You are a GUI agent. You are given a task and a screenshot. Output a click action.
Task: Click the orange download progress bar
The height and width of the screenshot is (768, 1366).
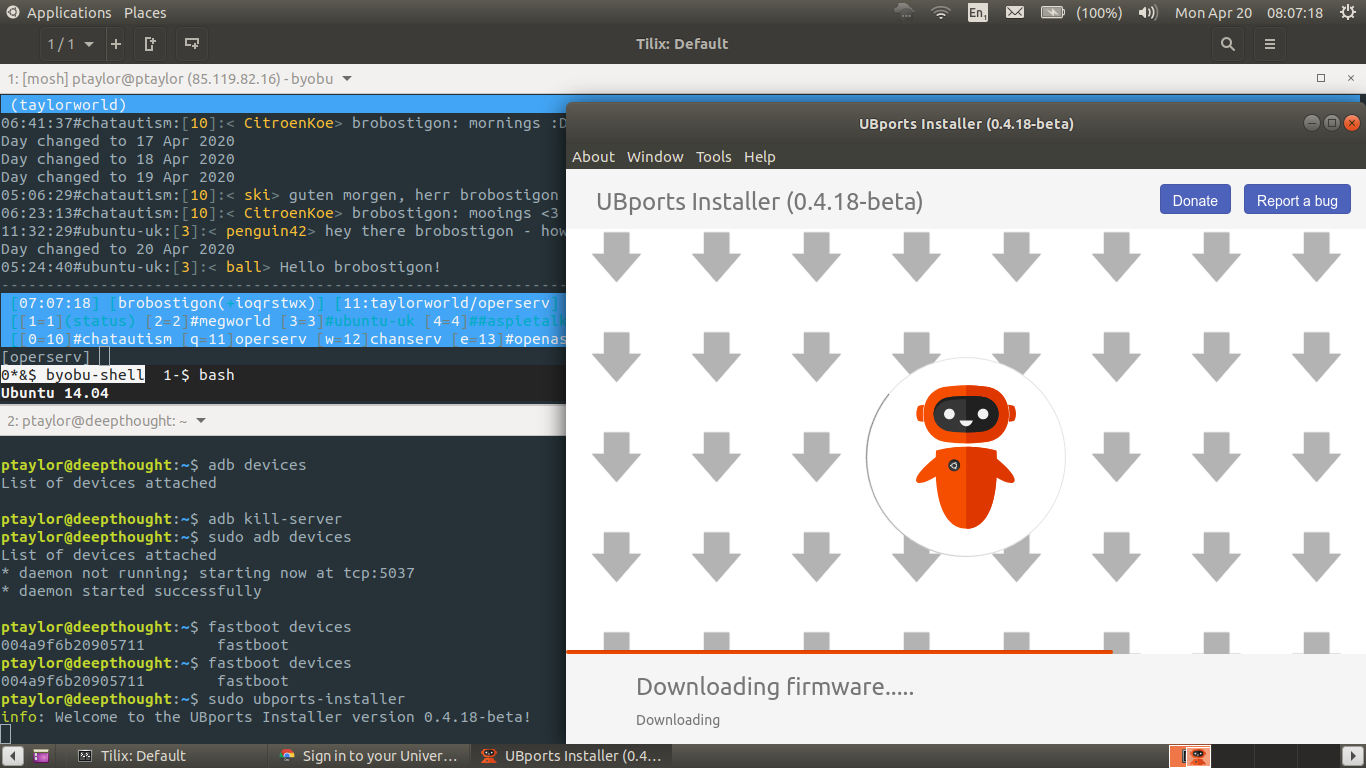838,652
